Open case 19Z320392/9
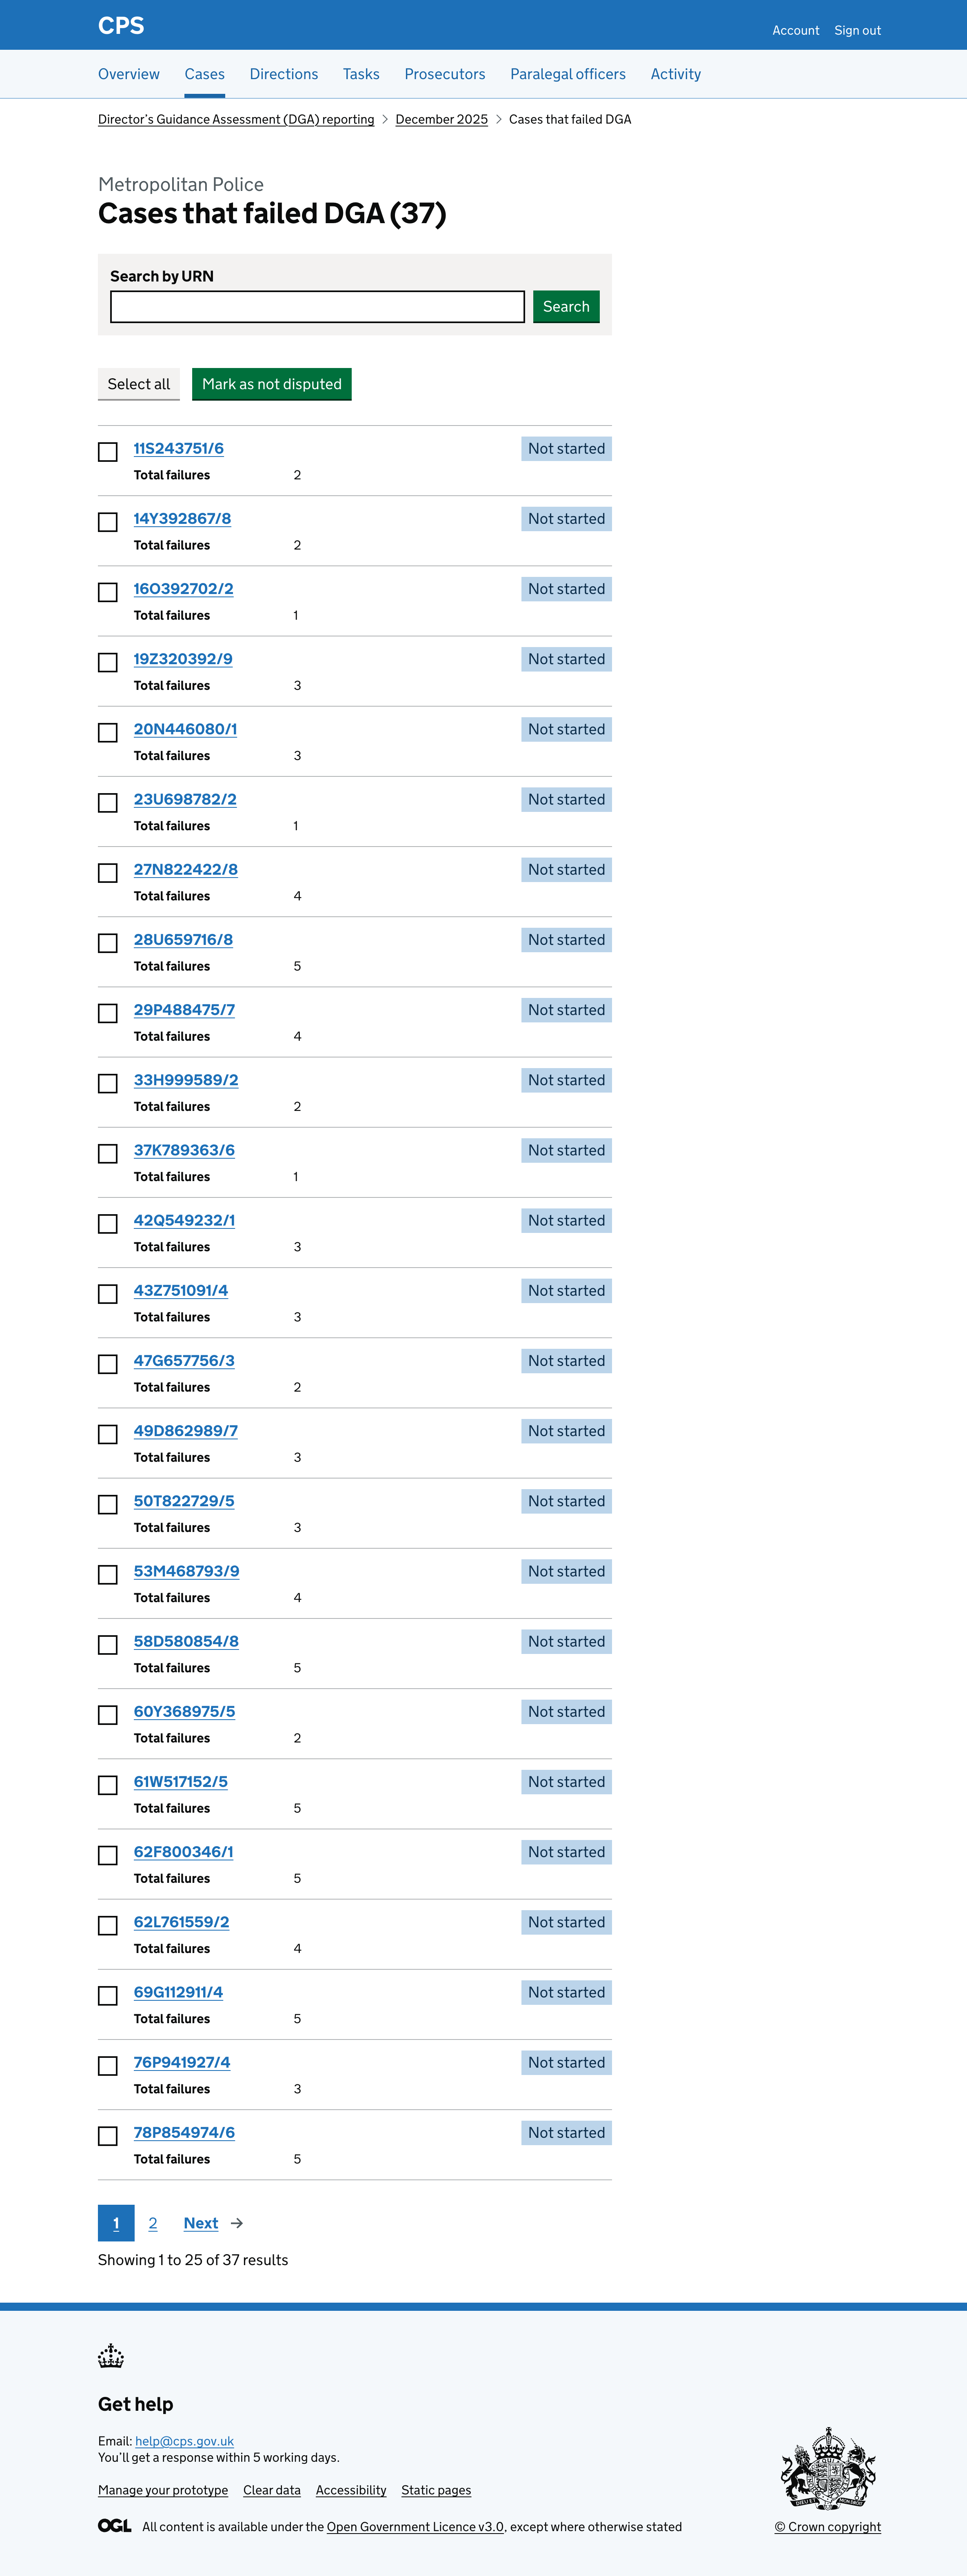Viewport: 967px width, 2576px height. click(x=183, y=659)
